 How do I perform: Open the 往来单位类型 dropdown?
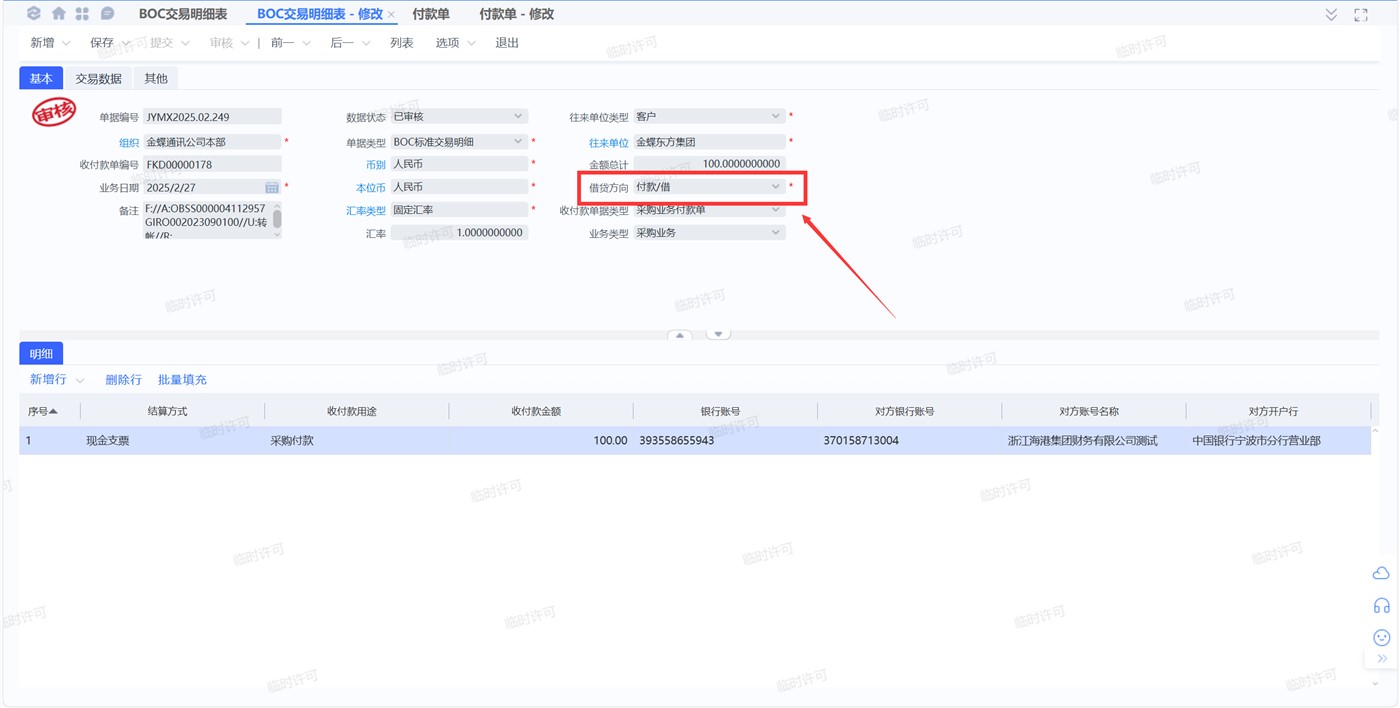[775, 117]
